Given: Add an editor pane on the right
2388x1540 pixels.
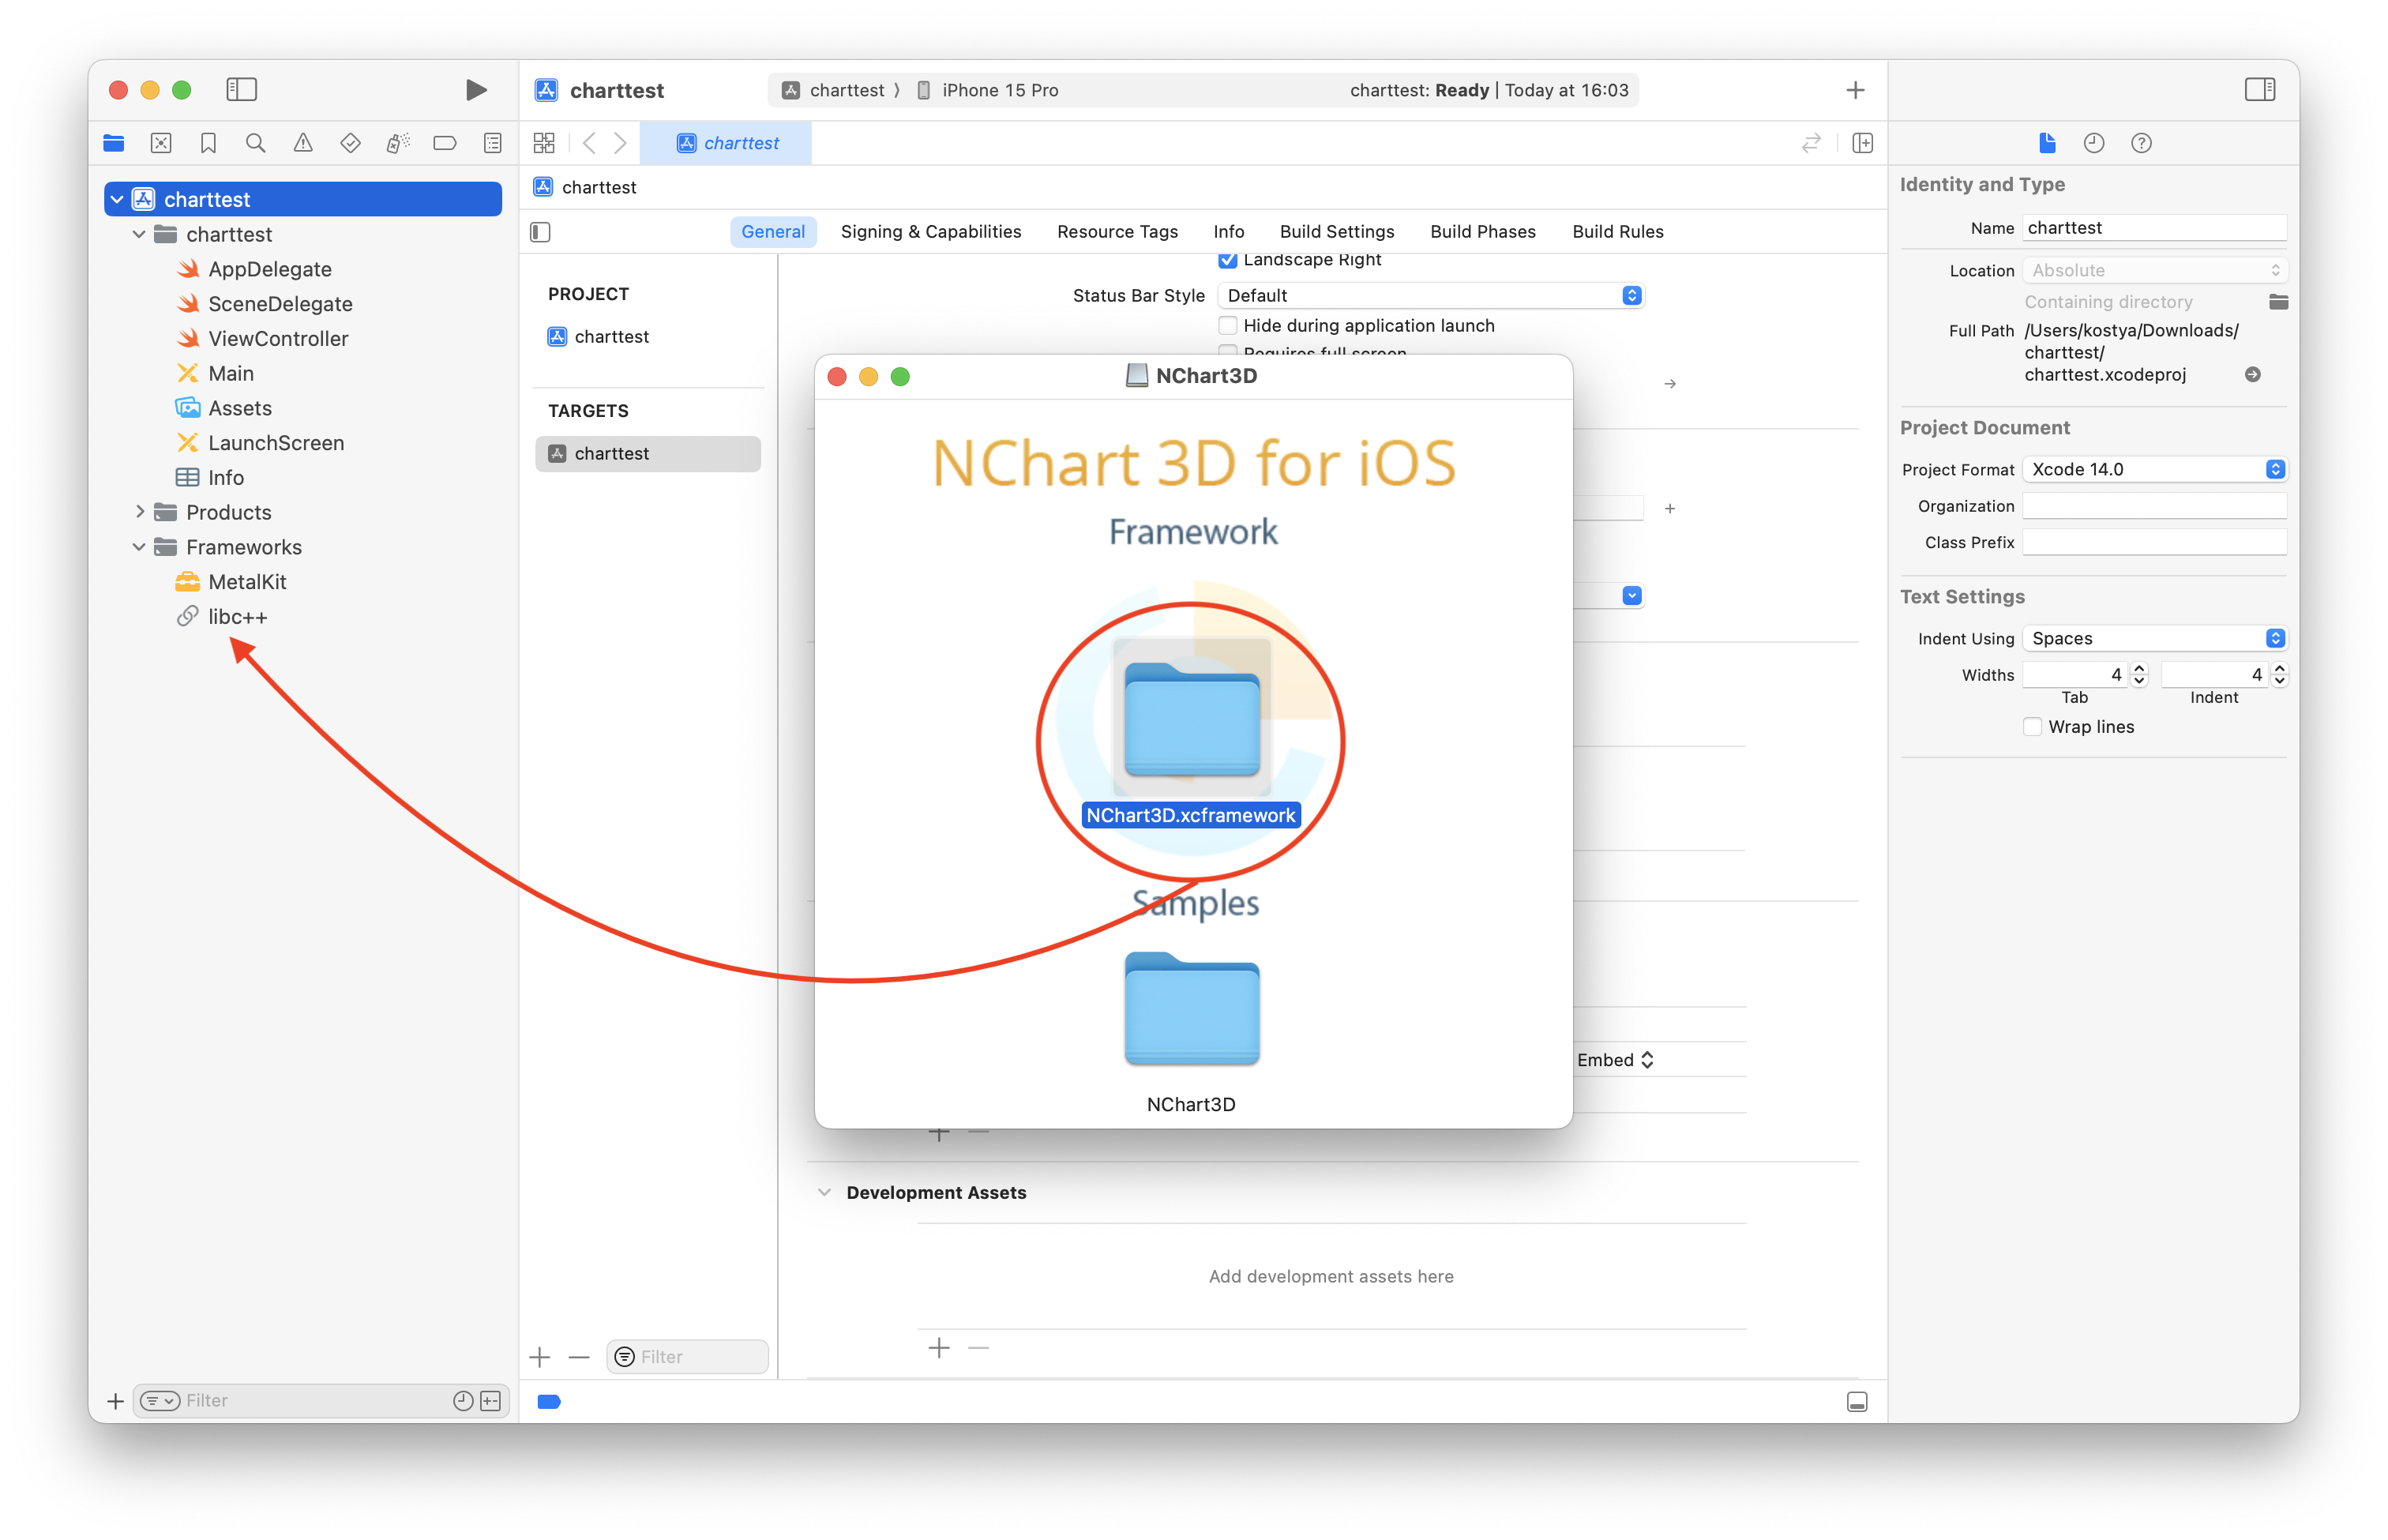Looking at the screenshot, I should pyautogui.click(x=1862, y=143).
